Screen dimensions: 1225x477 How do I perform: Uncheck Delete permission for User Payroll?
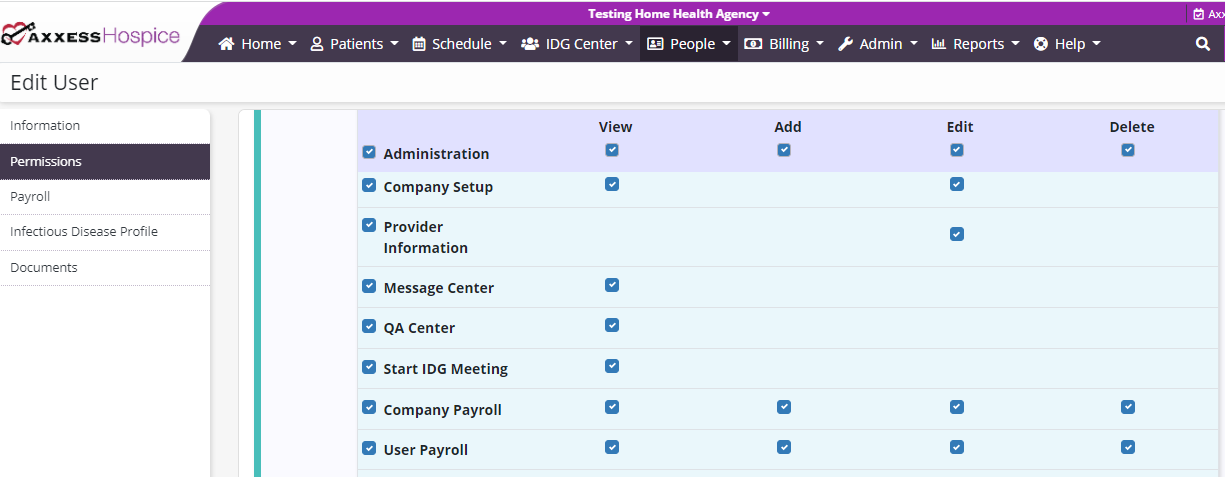pos(1128,447)
